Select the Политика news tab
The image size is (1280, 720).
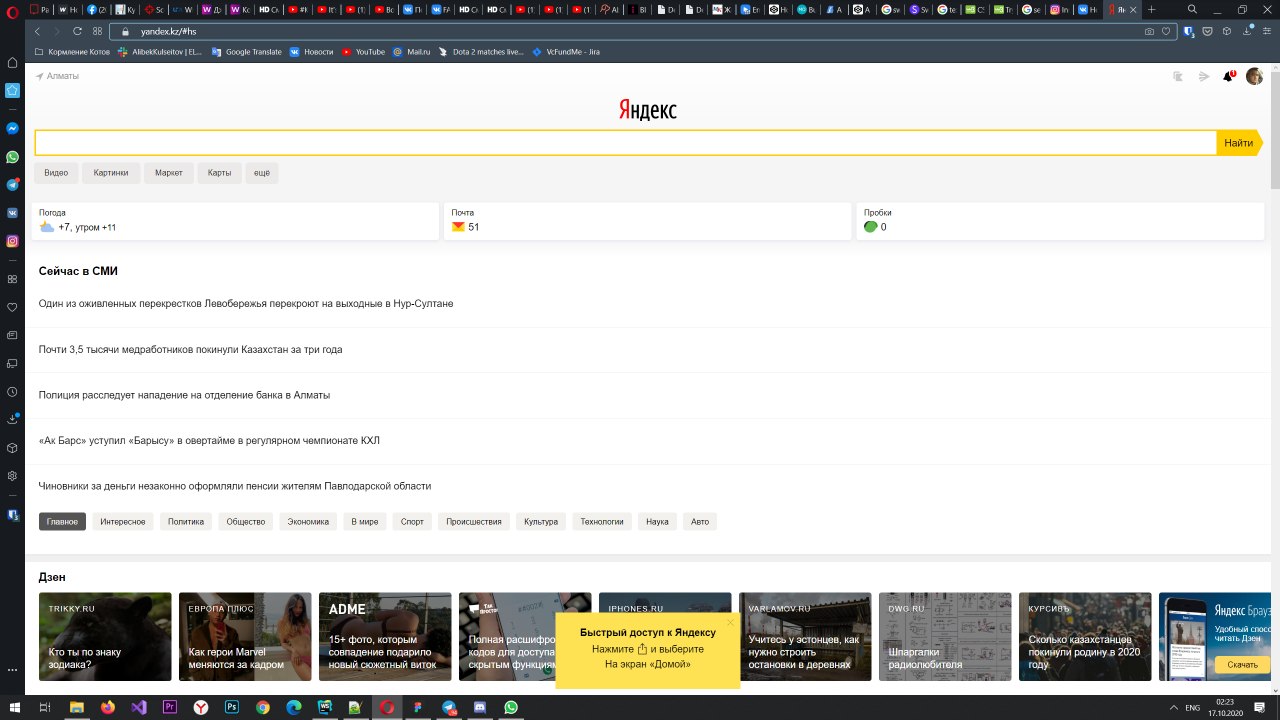coord(186,521)
